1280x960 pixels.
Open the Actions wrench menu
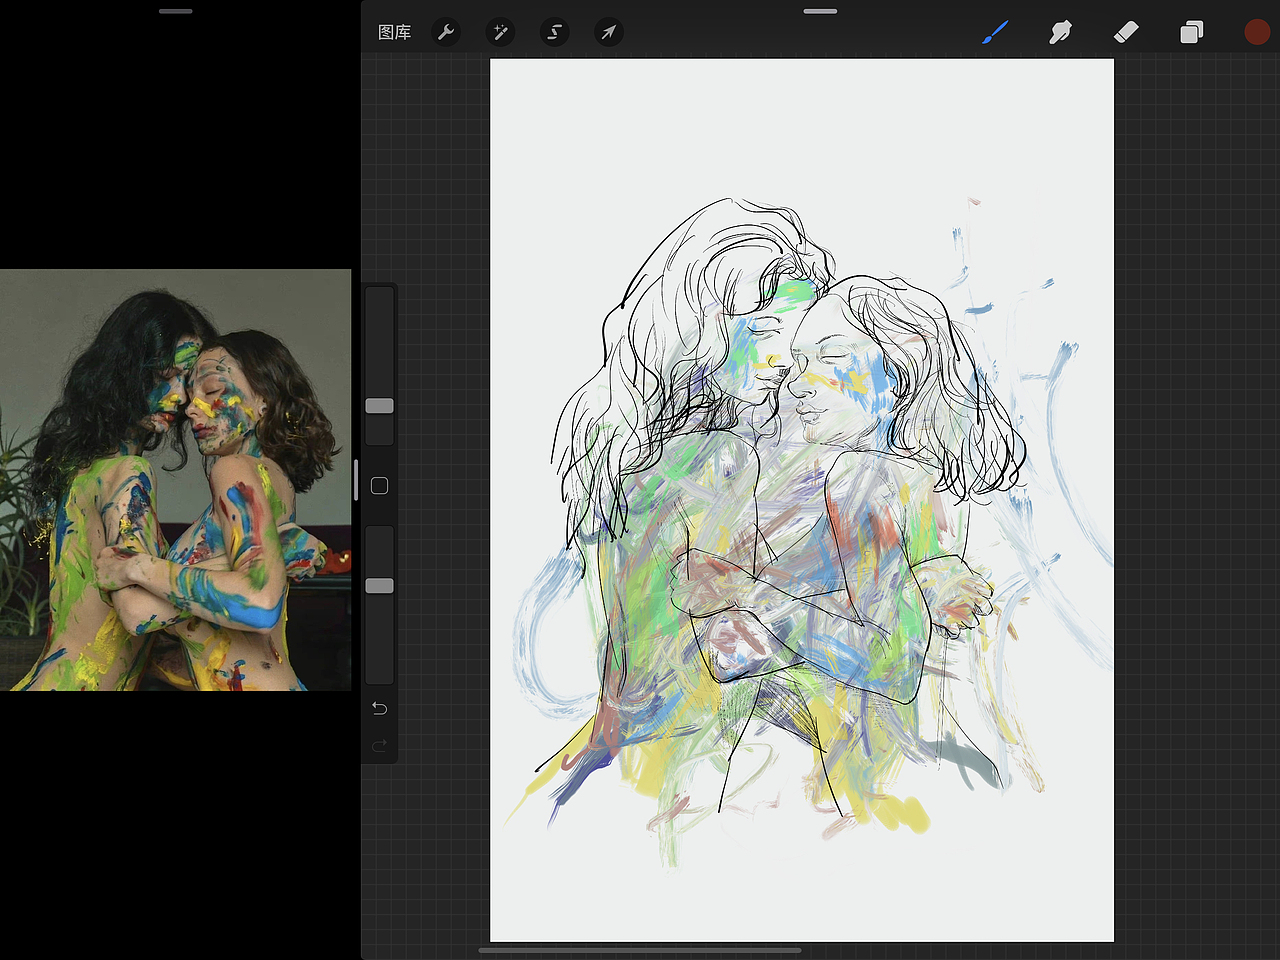pyautogui.click(x=446, y=32)
